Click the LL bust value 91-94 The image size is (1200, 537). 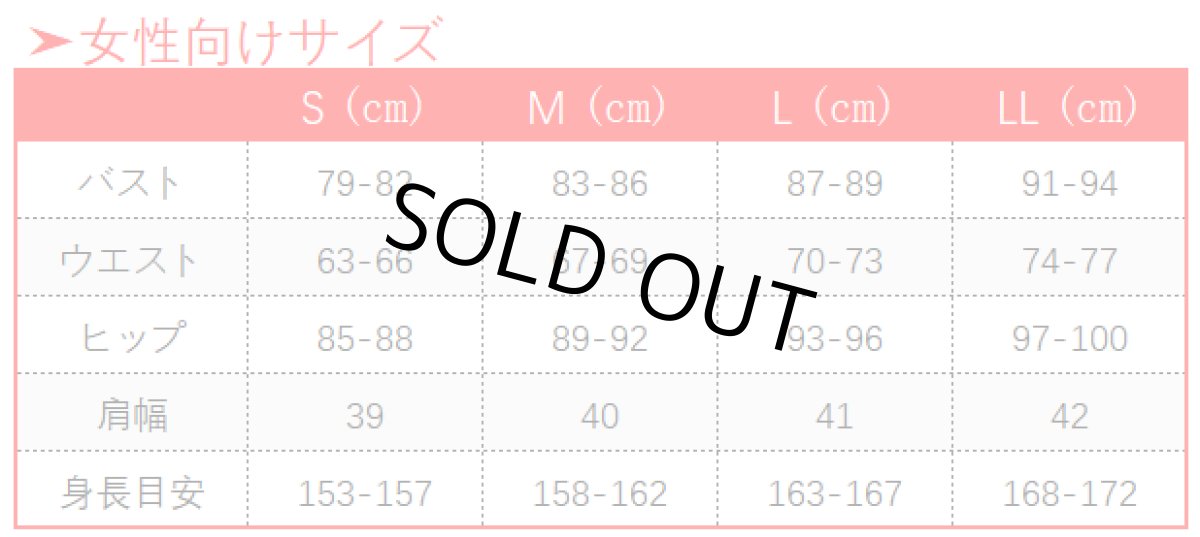[x=1069, y=184]
